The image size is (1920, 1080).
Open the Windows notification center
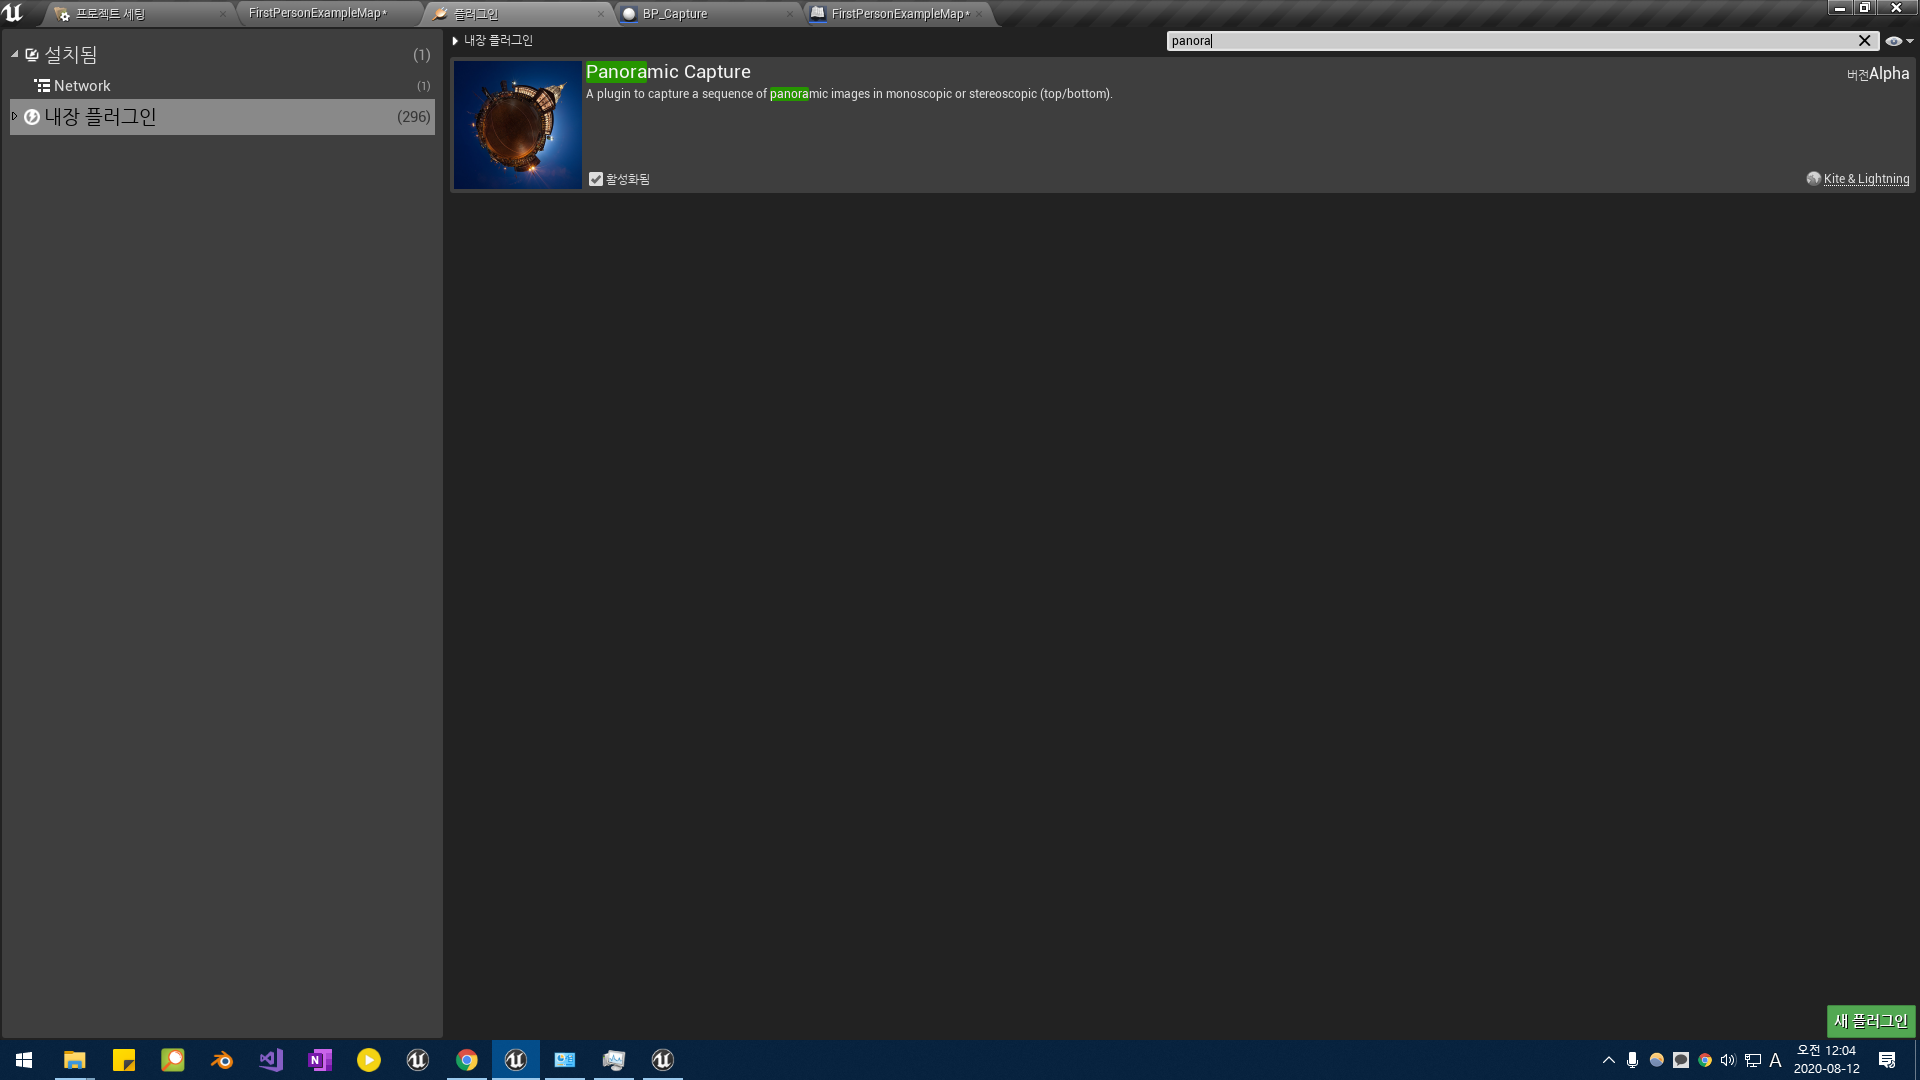[1887, 1060]
